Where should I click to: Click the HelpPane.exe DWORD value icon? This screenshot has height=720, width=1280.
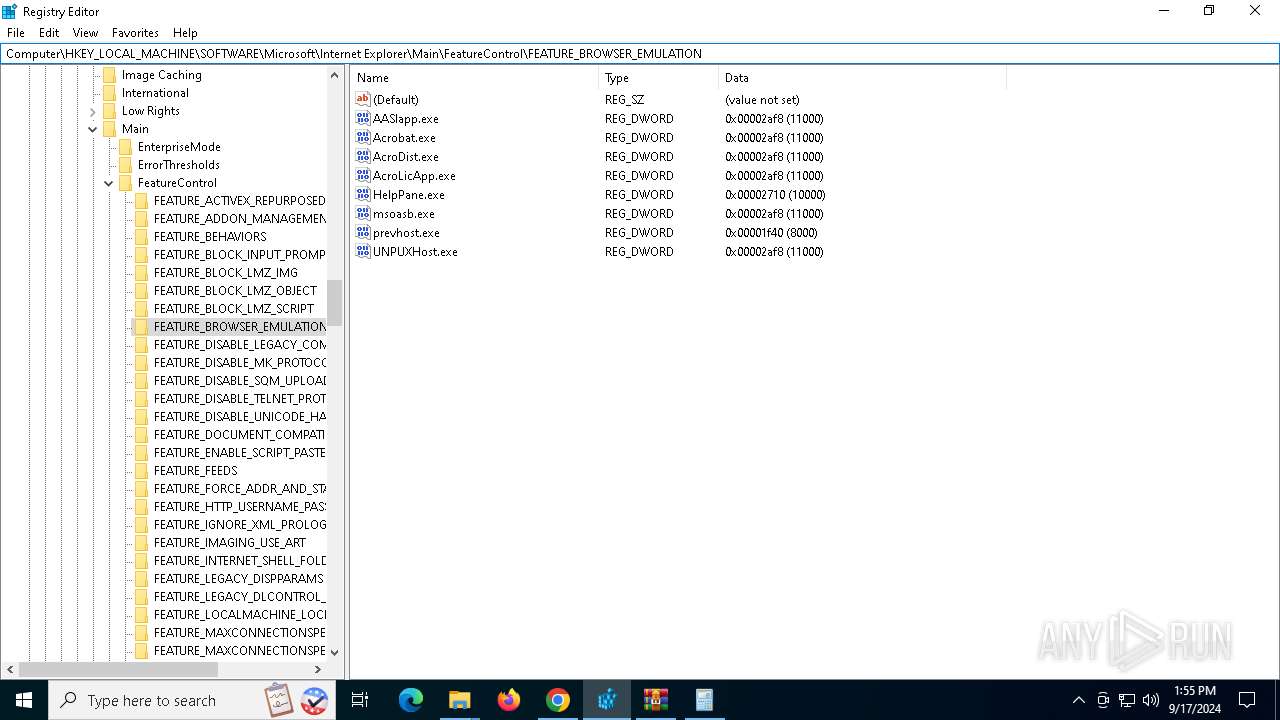click(363, 194)
